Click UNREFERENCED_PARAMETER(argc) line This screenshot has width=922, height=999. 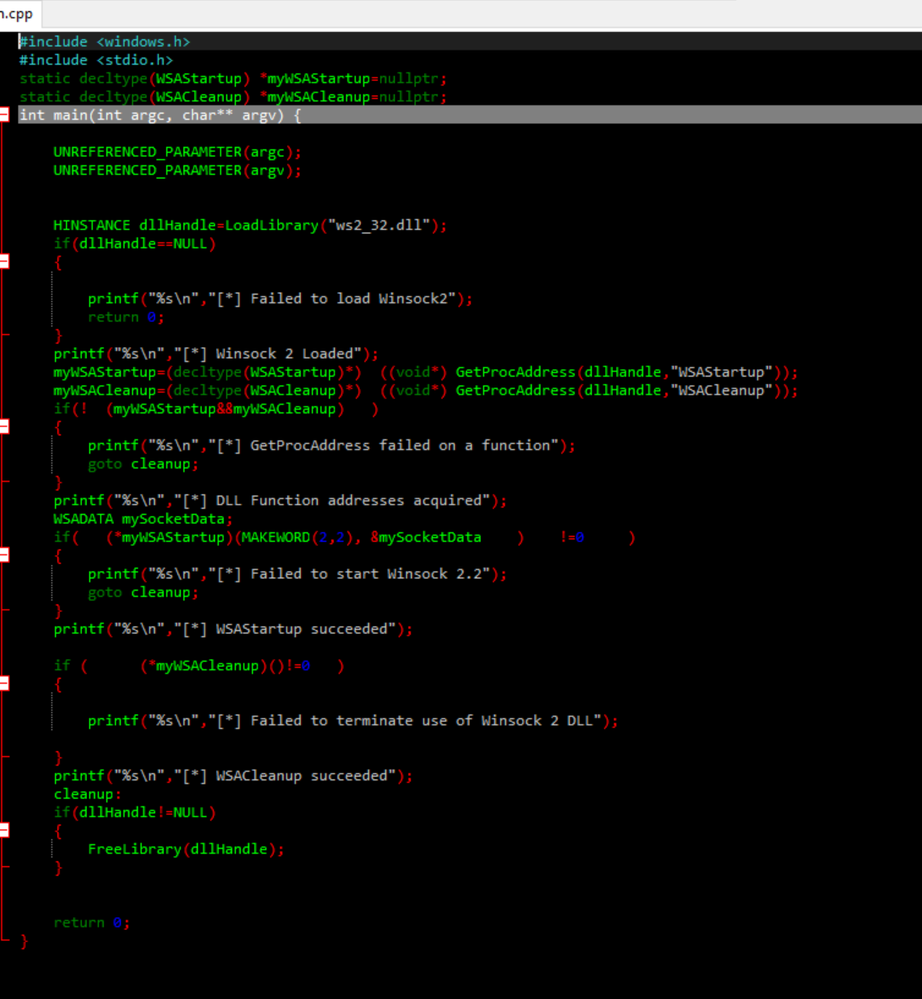pos(177,152)
